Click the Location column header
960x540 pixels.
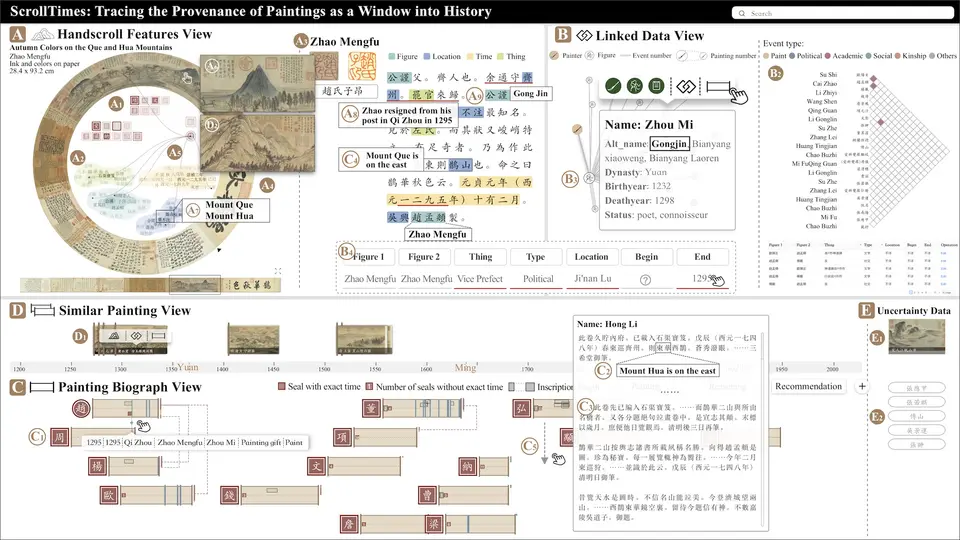click(591, 257)
